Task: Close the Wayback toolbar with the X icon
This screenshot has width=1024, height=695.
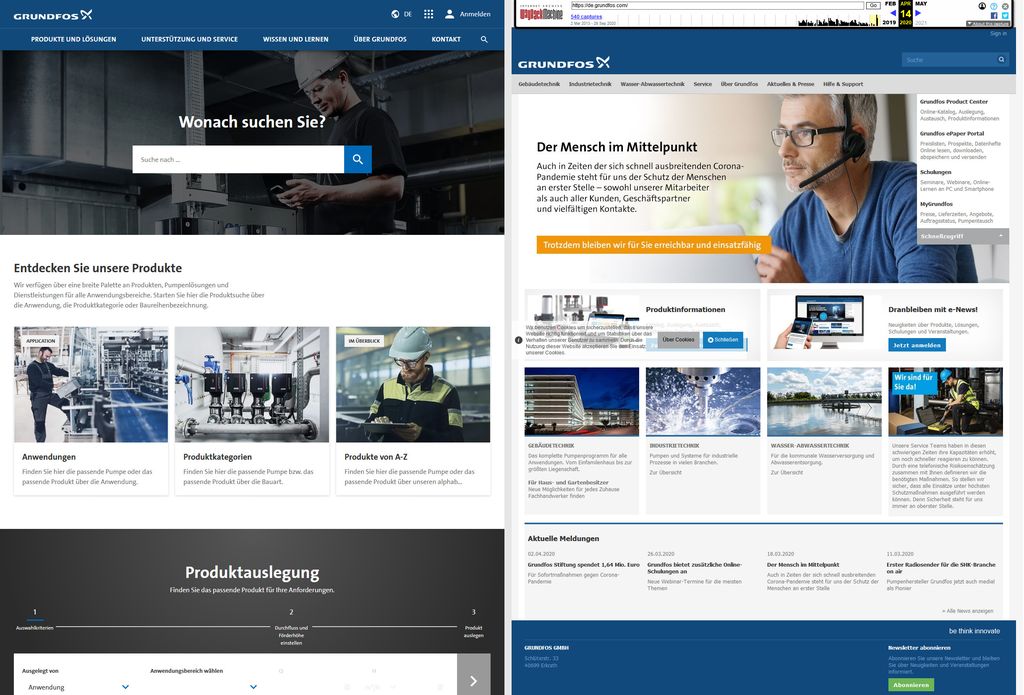Action: coord(1005,7)
